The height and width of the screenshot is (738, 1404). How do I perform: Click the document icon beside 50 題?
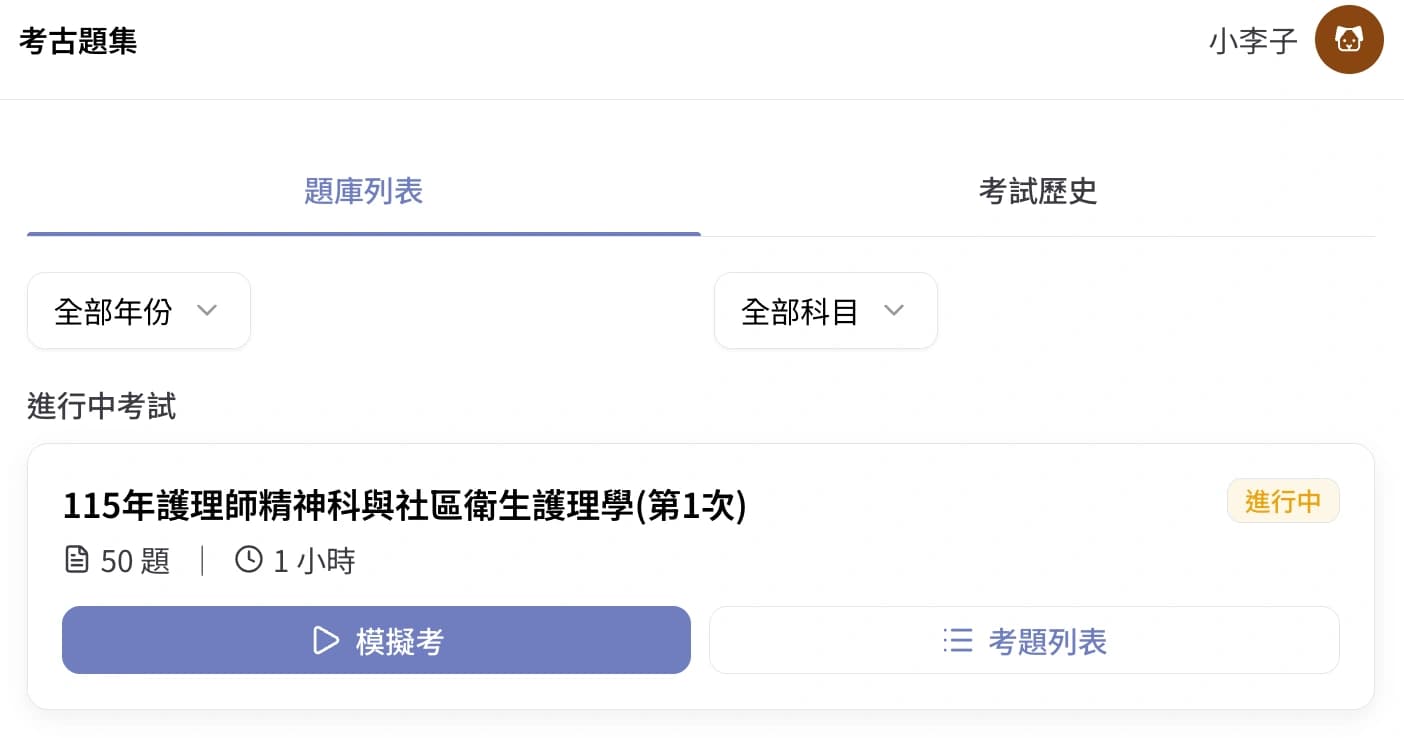coord(77,560)
